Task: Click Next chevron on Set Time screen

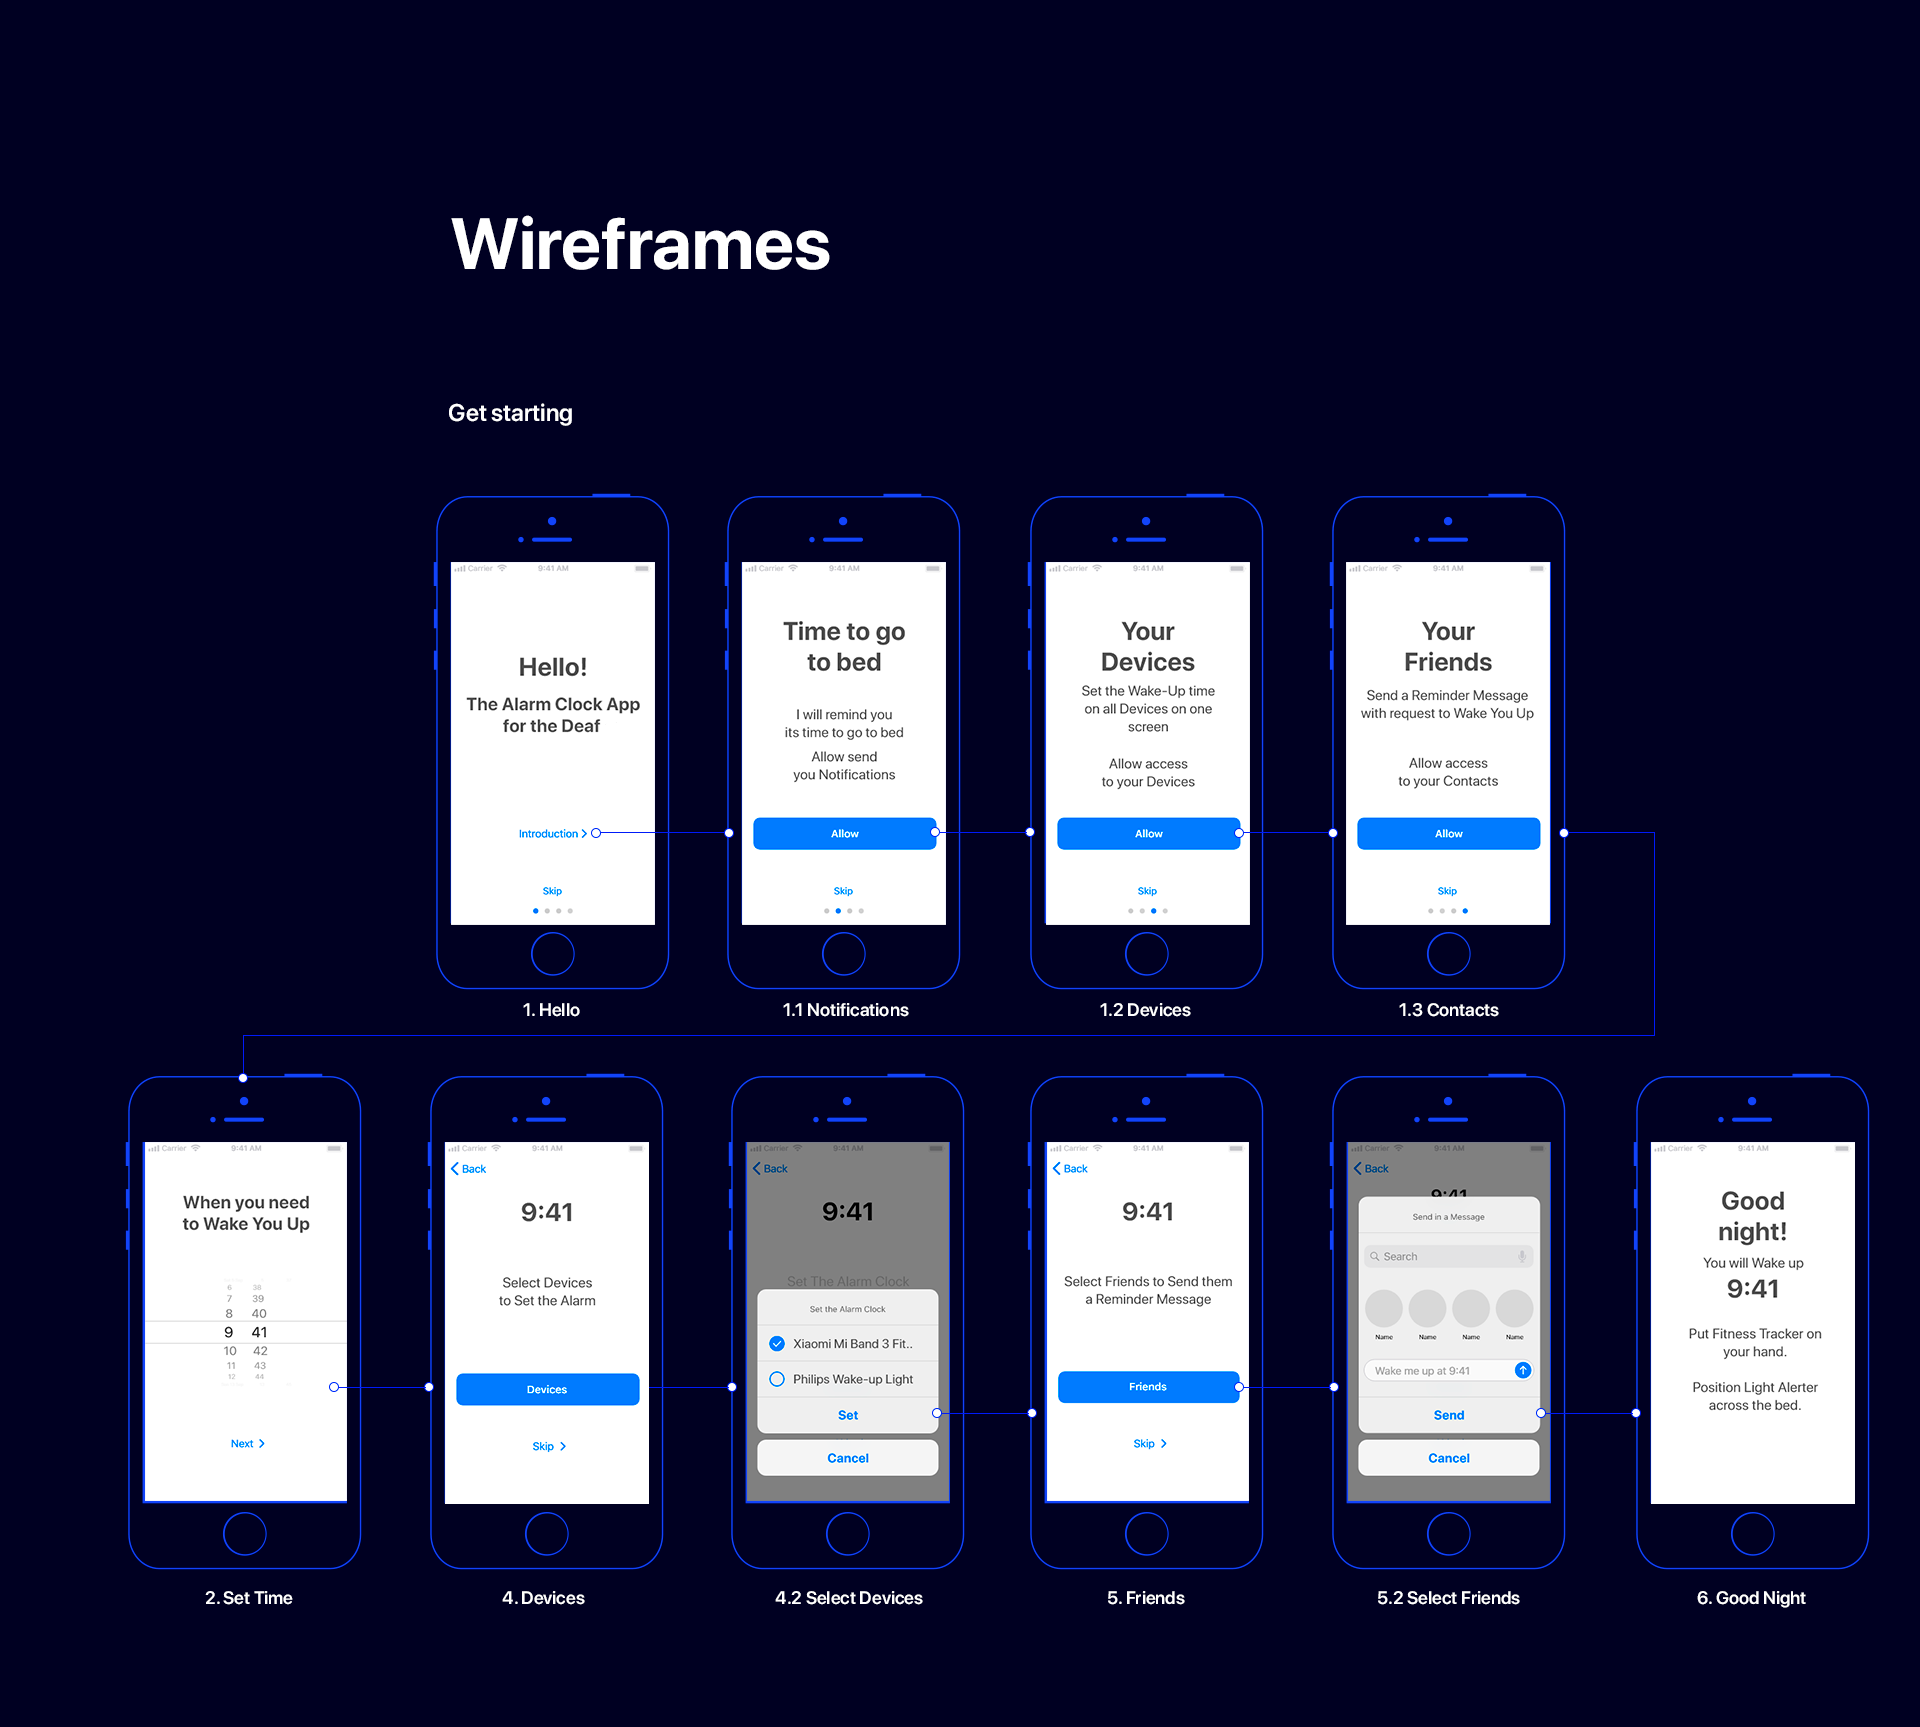Action: tap(247, 1443)
